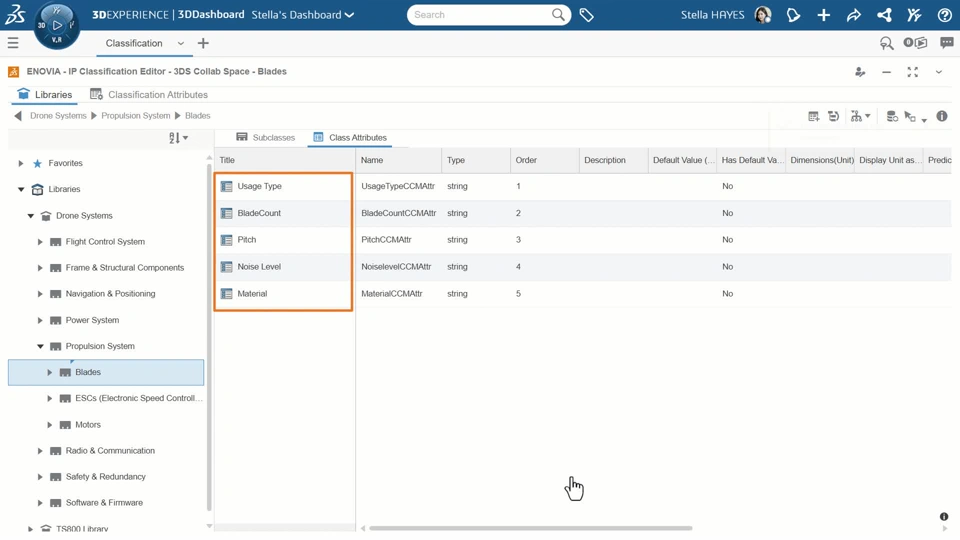The height and width of the screenshot is (540, 960).
Task: Click the add attribute table icon
Action: click(813, 116)
